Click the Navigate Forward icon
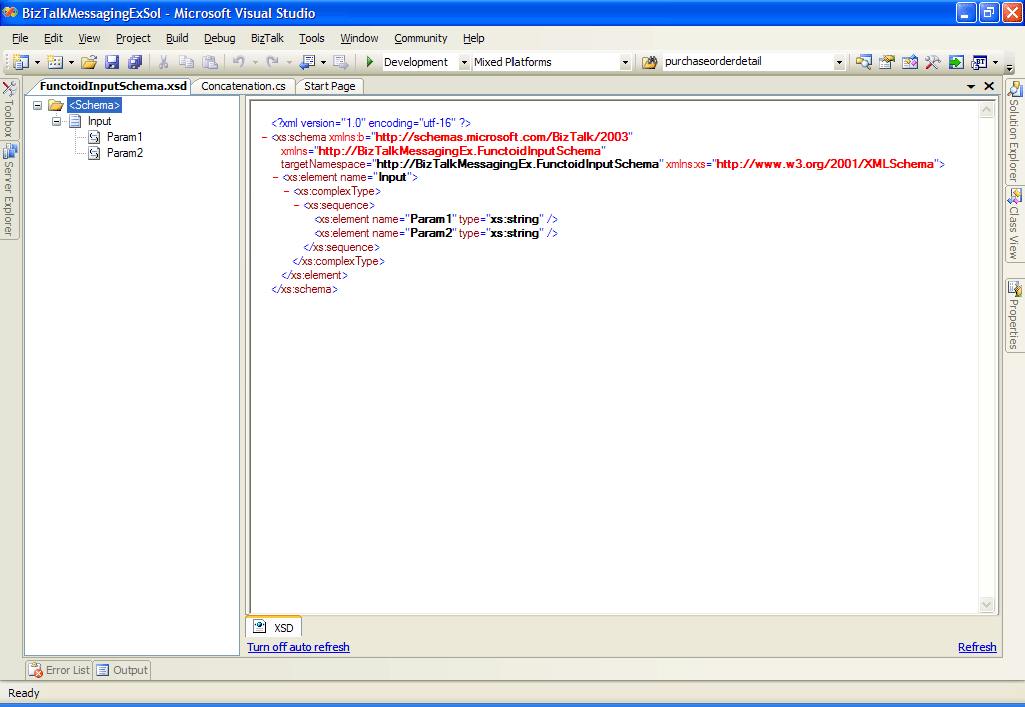 tap(341, 62)
